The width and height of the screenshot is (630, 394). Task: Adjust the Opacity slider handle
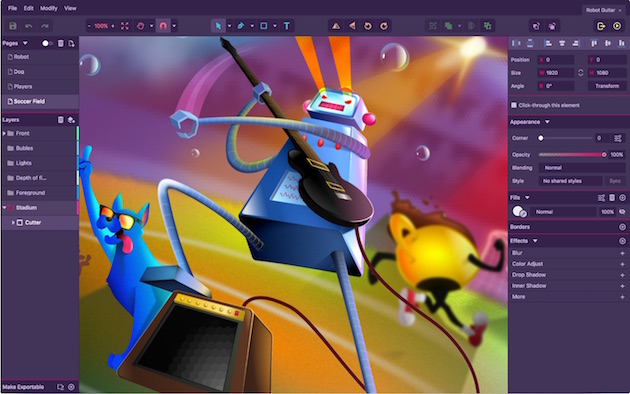pyautogui.click(x=603, y=155)
